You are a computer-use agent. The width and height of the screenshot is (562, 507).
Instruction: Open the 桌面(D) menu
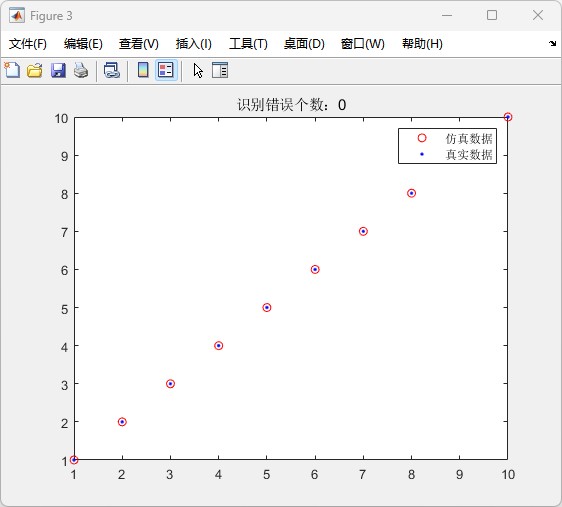pos(304,44)
